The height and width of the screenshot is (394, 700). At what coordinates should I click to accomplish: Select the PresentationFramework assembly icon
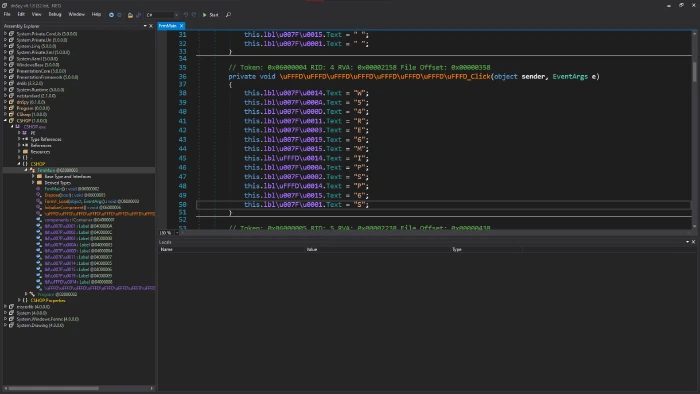12,77
